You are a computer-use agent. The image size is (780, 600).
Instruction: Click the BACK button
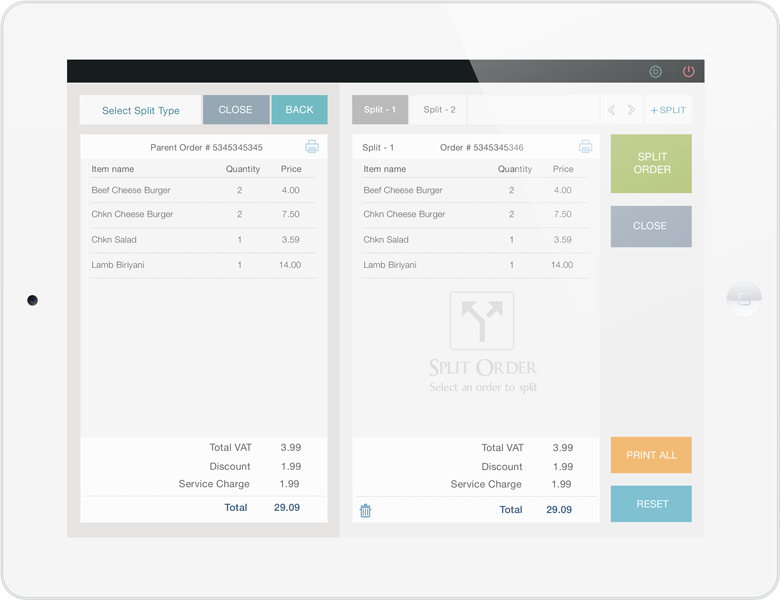point(299,110)
